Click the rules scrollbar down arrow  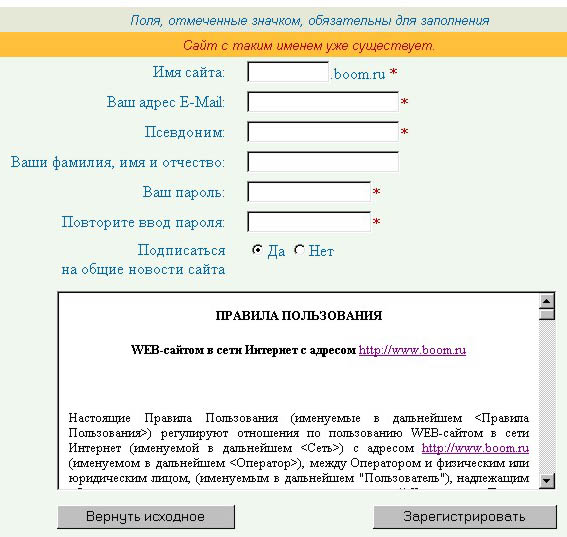pos(546,481)
